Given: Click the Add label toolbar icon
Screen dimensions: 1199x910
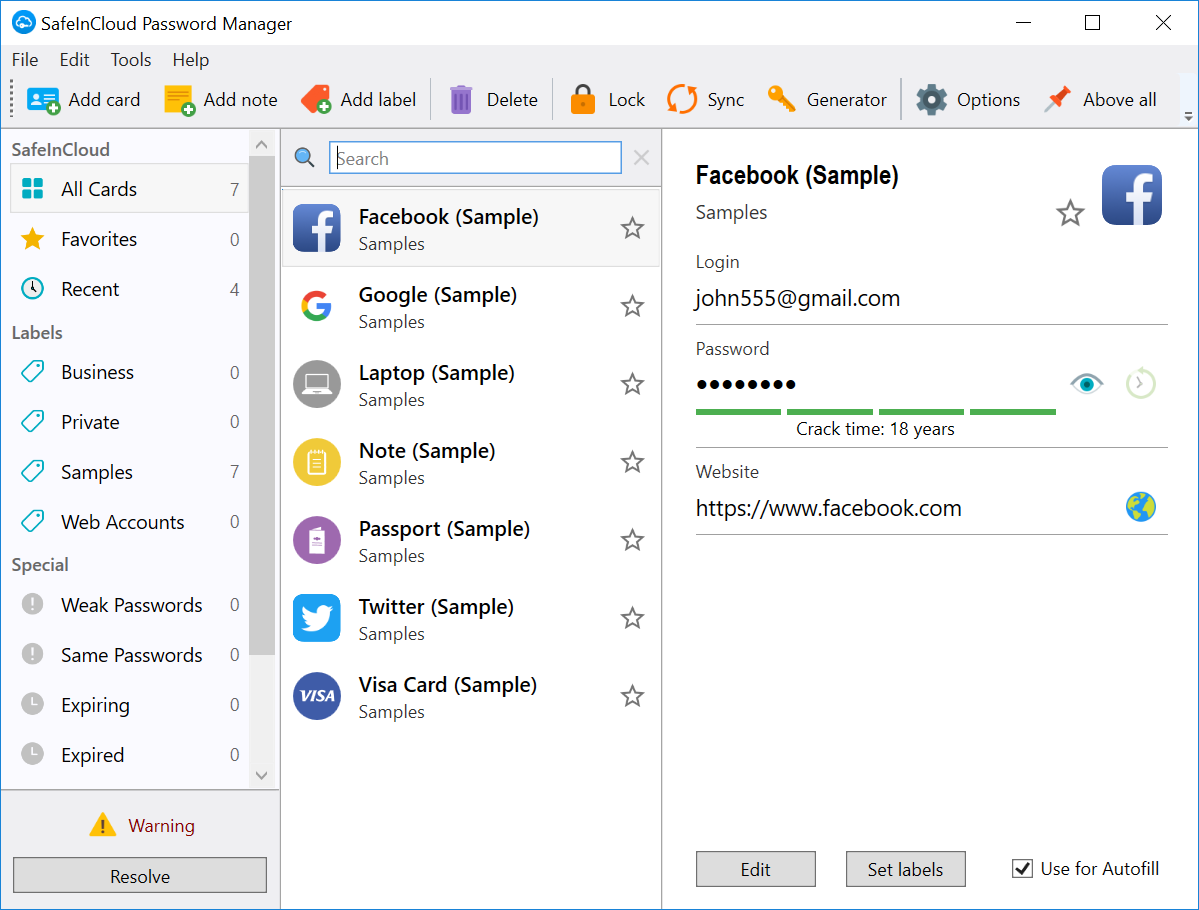Looking at the screenshot, I should [316, 99].
